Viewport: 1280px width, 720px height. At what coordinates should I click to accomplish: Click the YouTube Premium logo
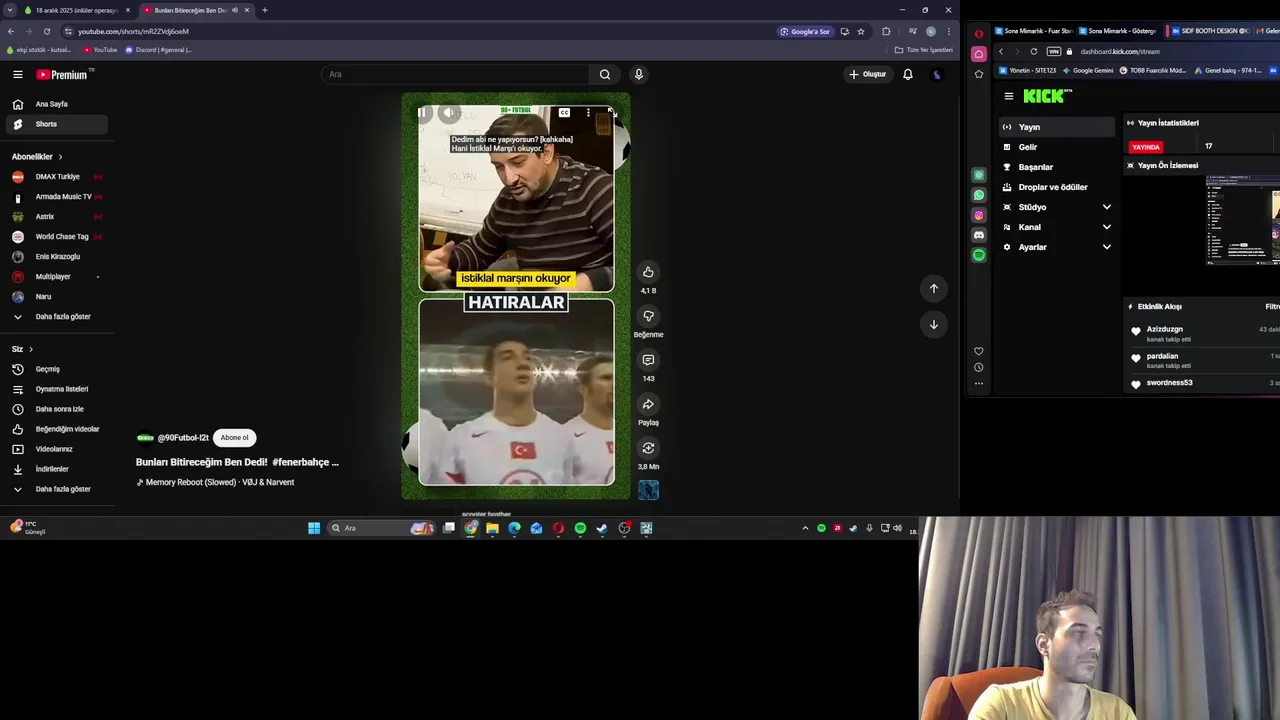[x=63, y=74]
